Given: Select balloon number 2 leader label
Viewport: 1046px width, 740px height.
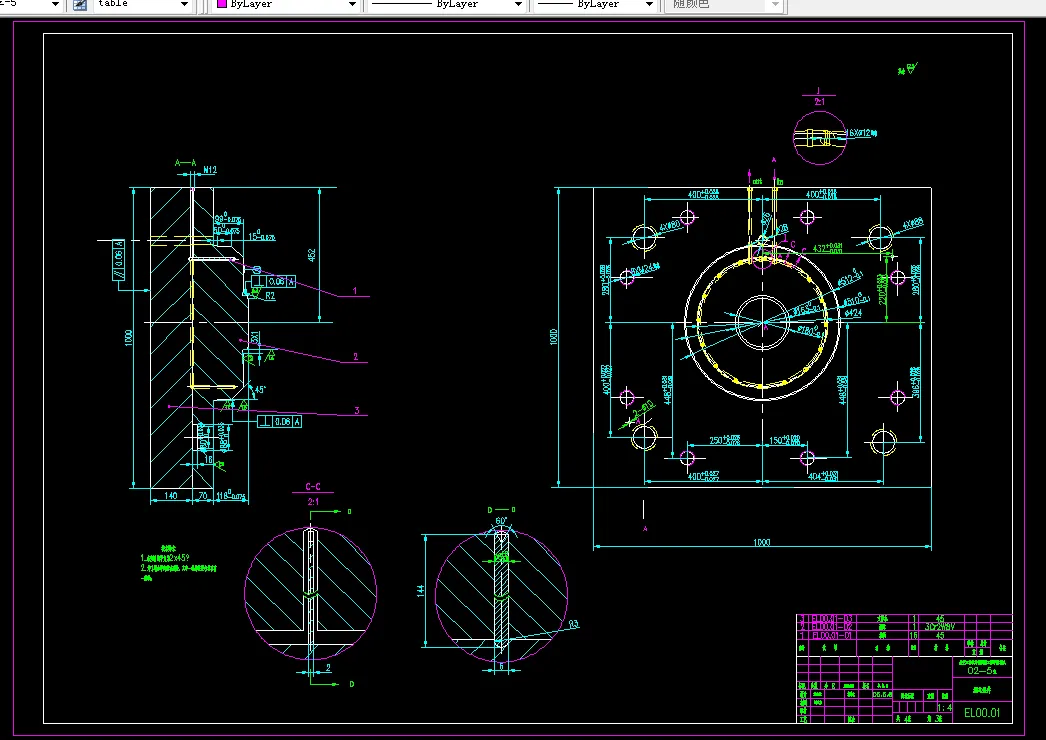Looking at the screenshot, I should point(356,357).
